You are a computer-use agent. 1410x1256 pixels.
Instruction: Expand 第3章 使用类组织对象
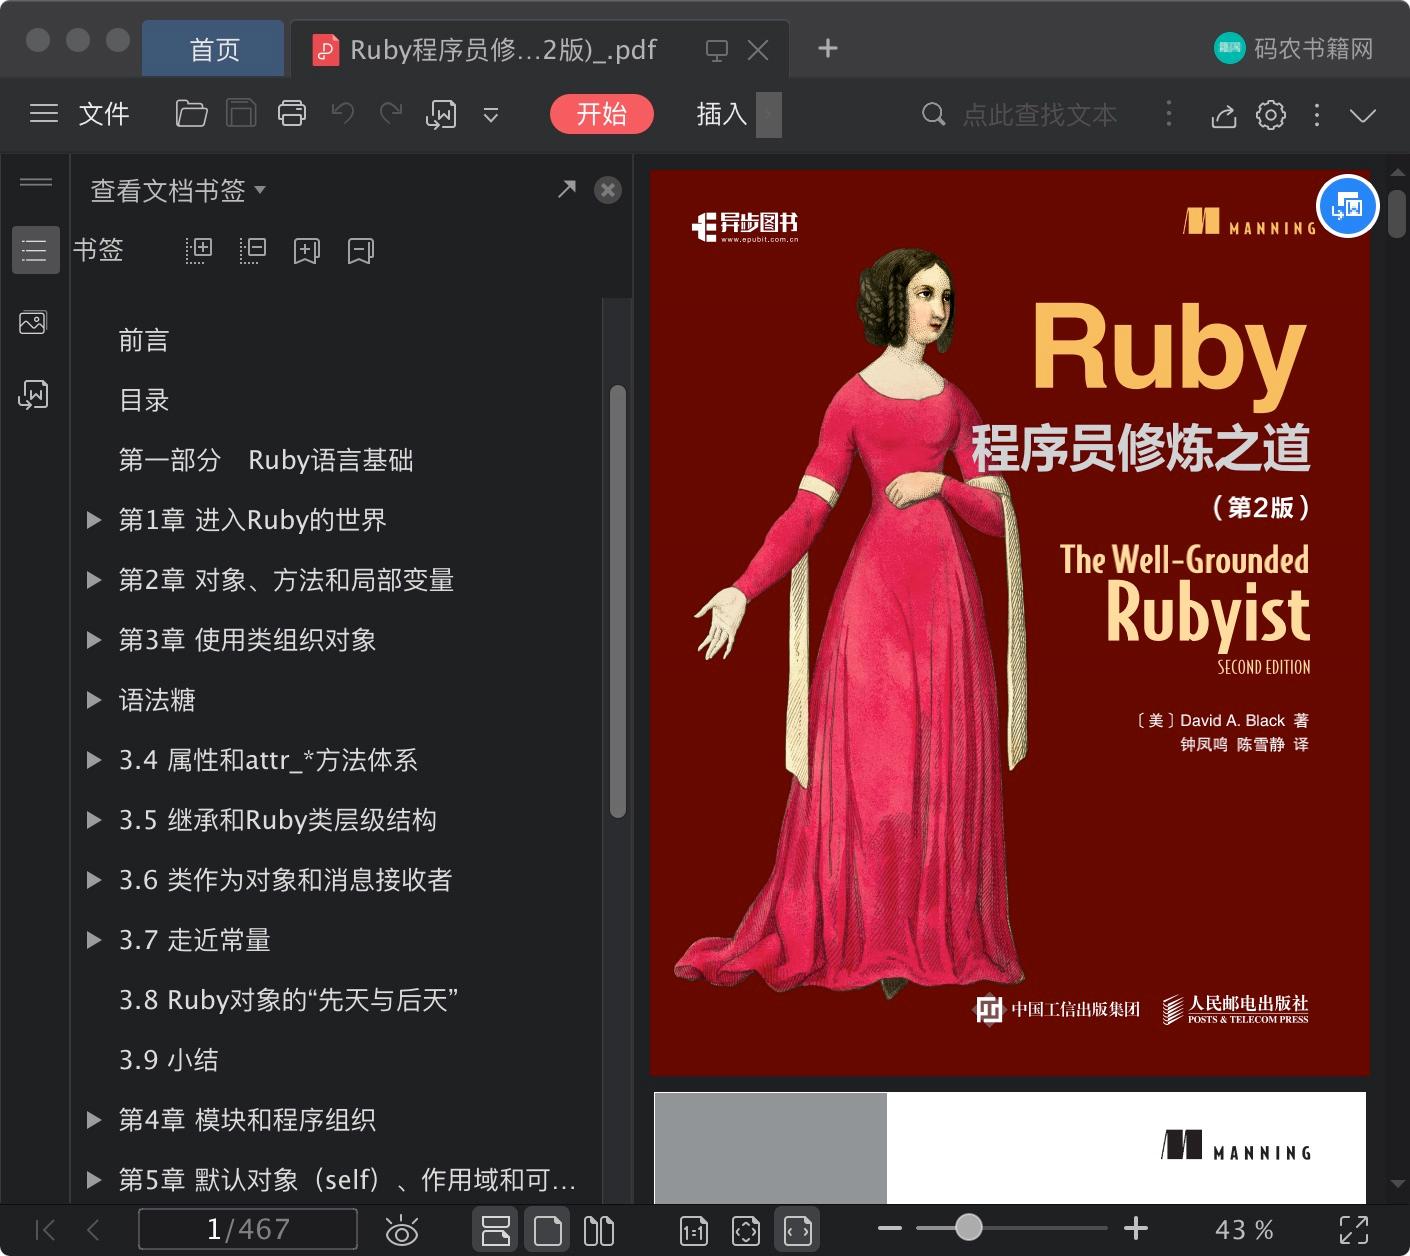coord(94,640)
